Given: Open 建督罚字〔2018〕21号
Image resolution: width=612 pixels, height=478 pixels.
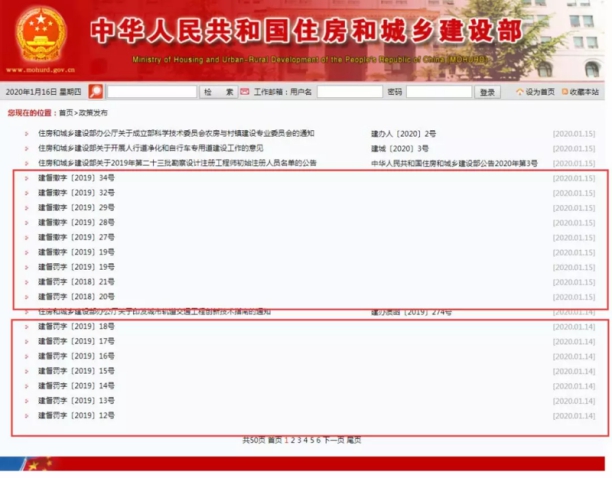Looking at the screenshot, I should [x=76, y=282].
